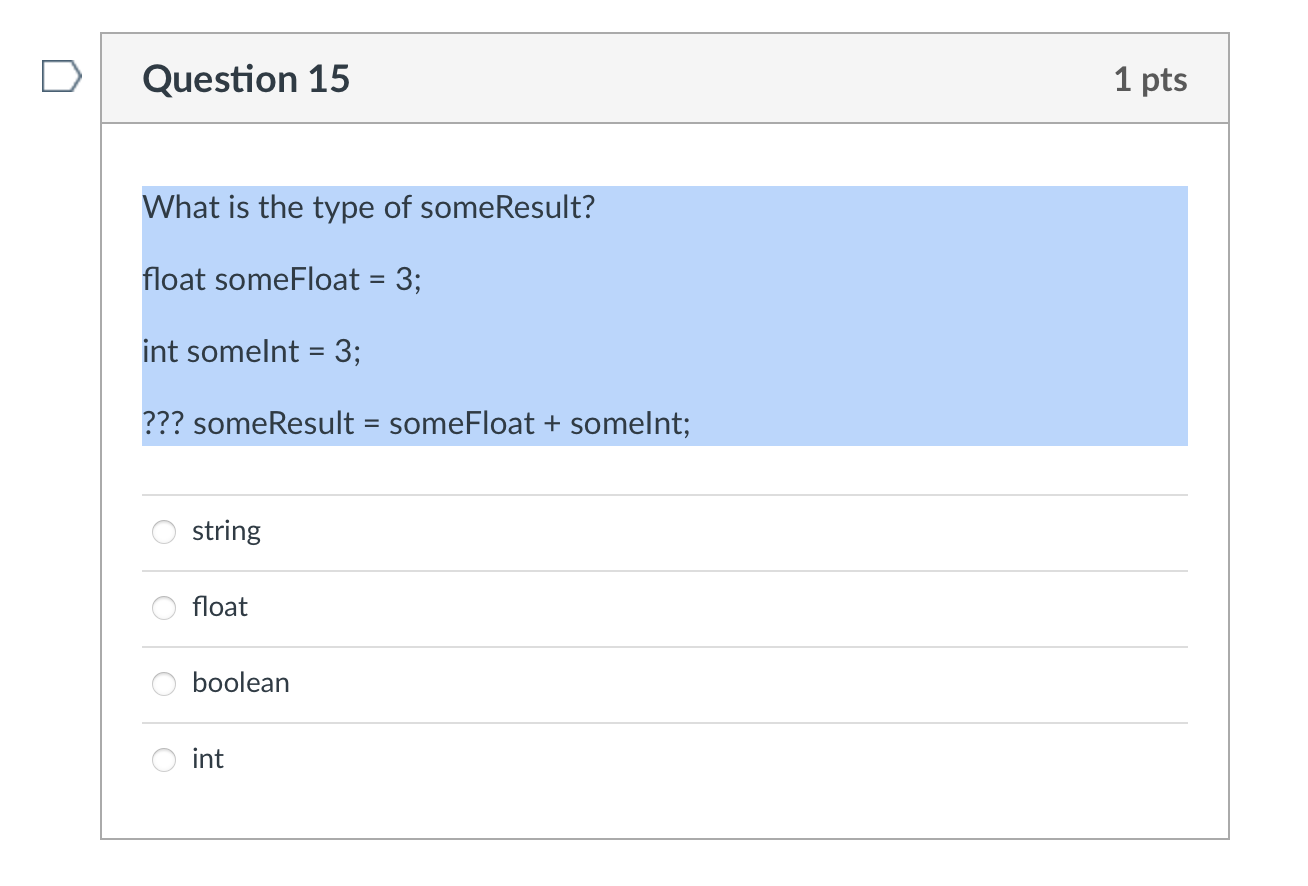Click the "string" answer label text

[x=226, y=531]
